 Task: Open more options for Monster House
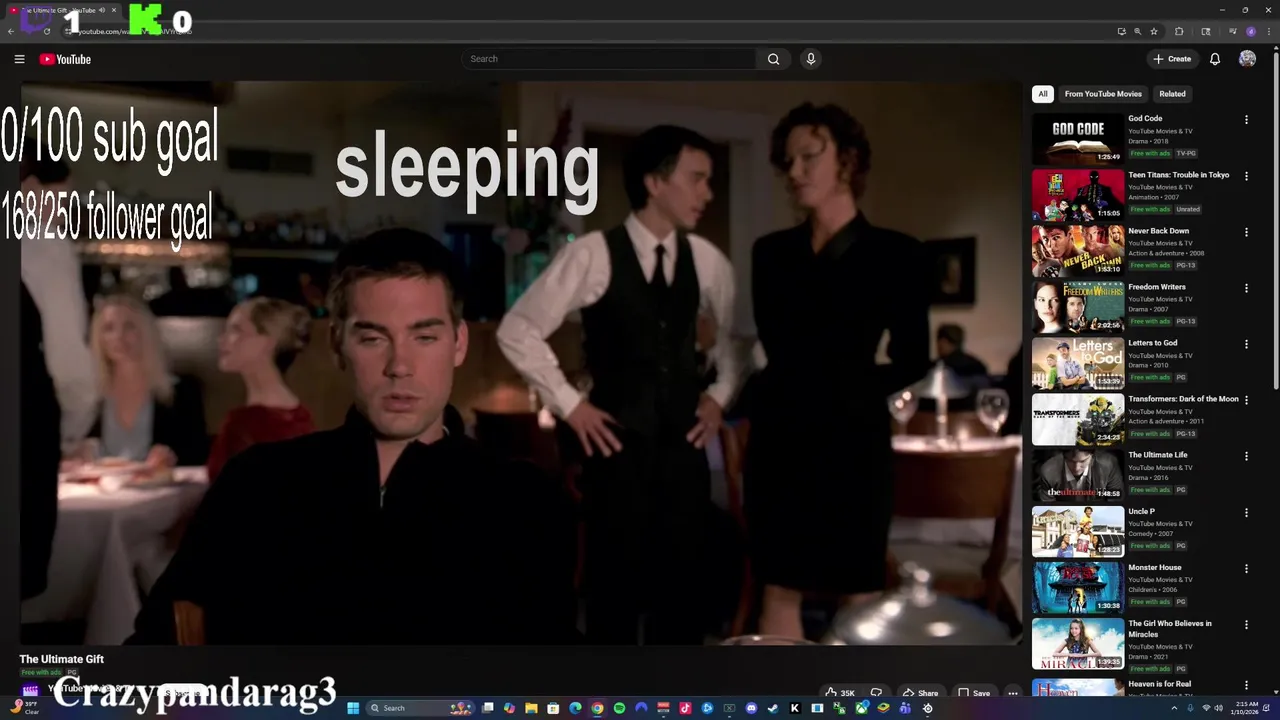click(x=1246, y=568)
